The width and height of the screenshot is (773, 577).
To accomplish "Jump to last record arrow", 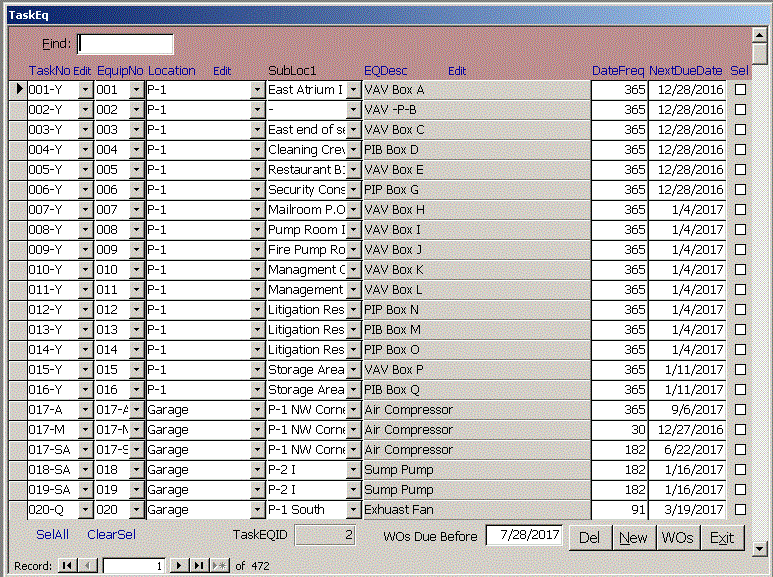I will [200, 566].
